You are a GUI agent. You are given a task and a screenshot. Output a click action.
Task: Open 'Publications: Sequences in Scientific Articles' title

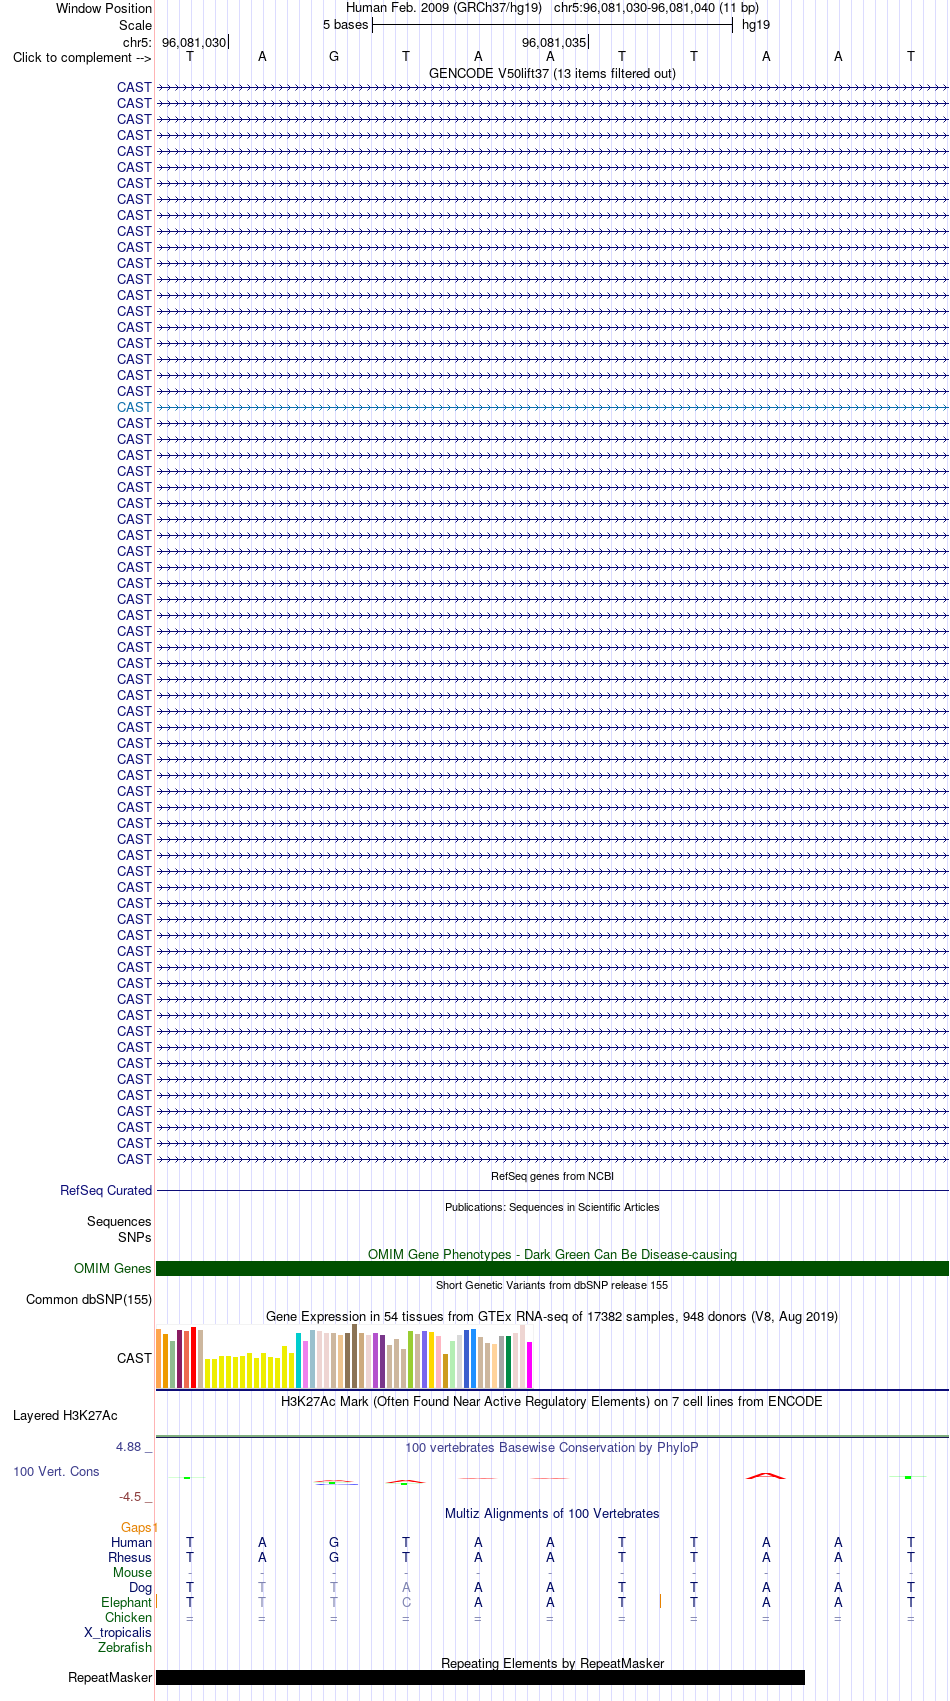552,1207
